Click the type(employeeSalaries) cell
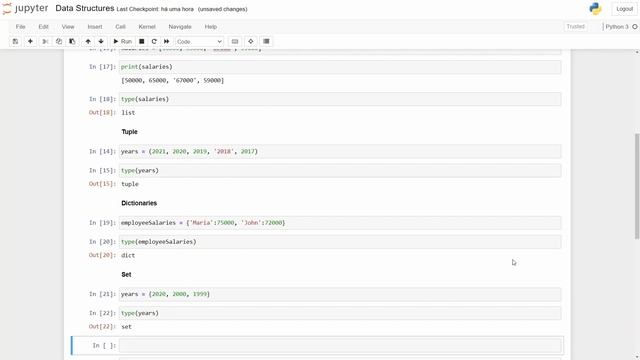Screen dimensions: 640x360 [340, 242]
